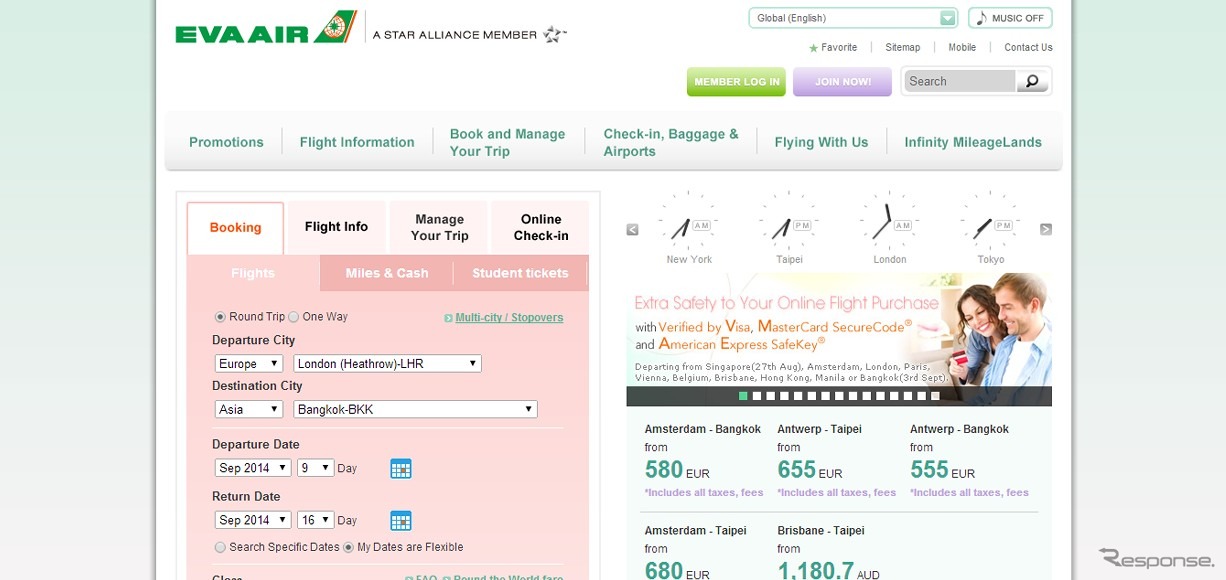Image resolution: width=1226 pixels, height=580 pixels.
Task: Switch to the Booking tab
Action: tap(235, 228)
